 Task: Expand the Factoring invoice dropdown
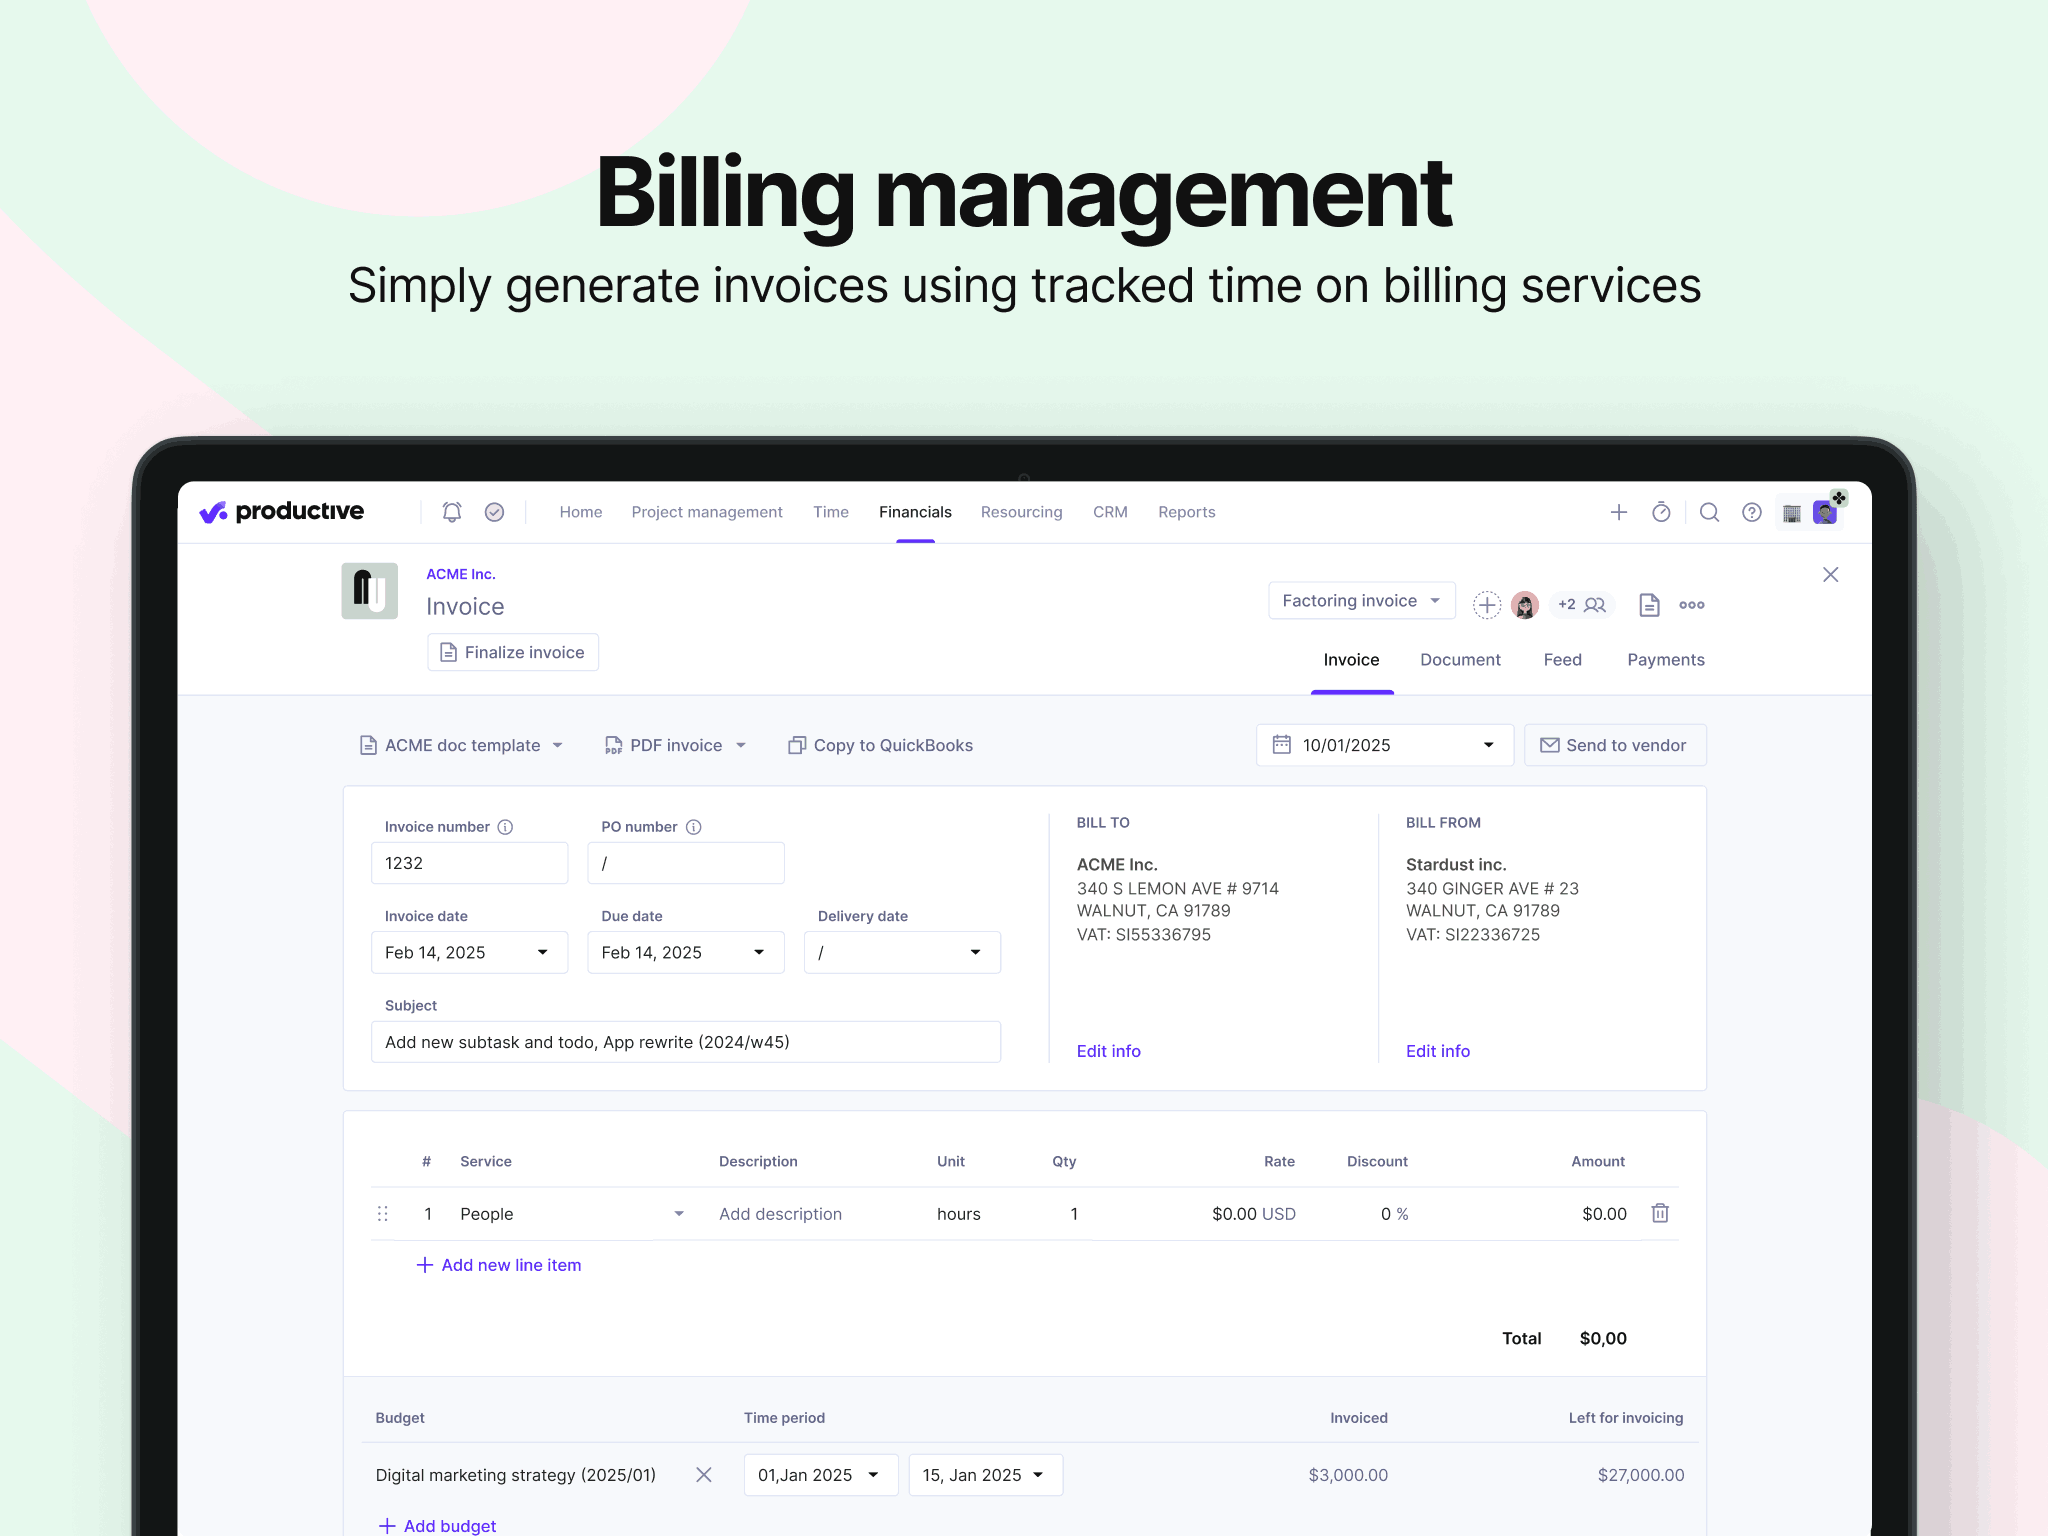coord(1361,601)
